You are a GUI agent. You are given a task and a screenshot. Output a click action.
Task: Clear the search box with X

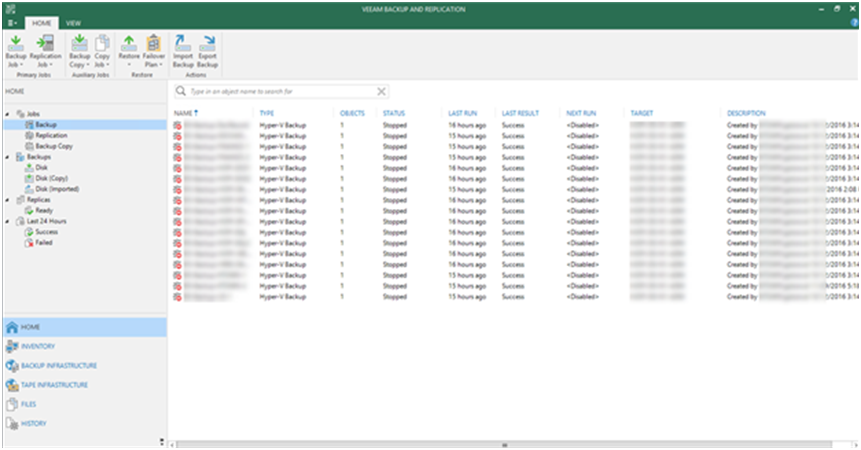(381, 92)
